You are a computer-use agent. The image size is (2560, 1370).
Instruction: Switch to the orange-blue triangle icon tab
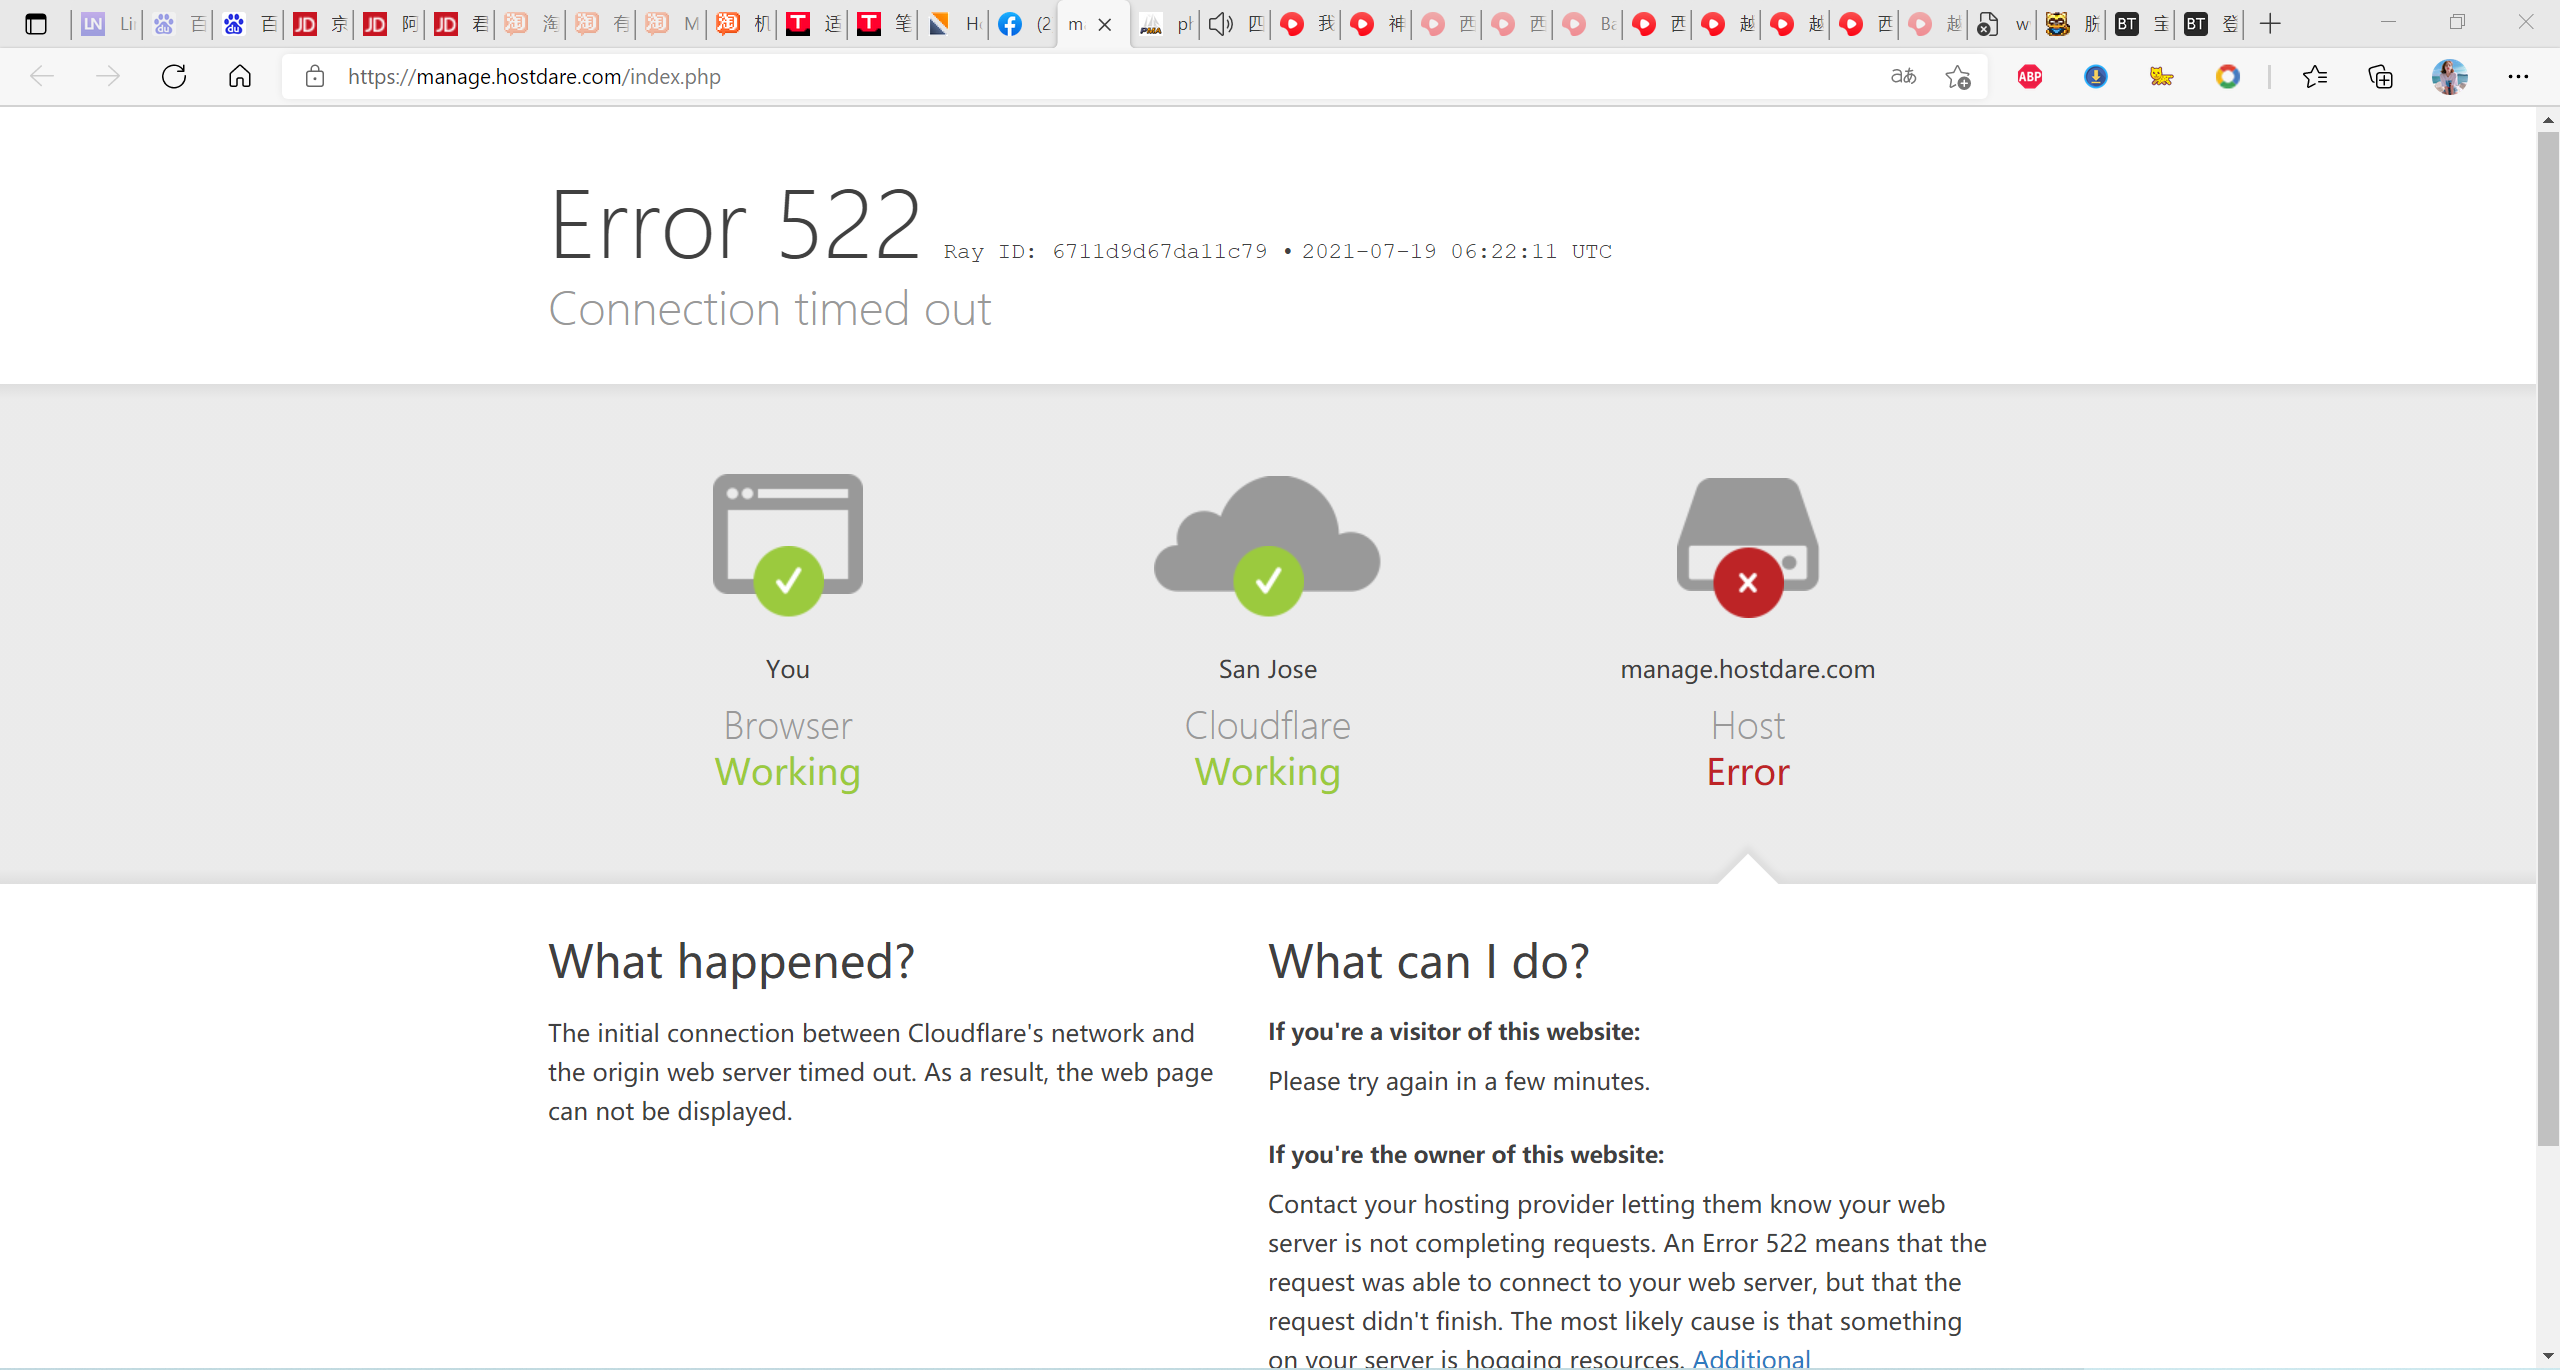click(x=954, y=24)
